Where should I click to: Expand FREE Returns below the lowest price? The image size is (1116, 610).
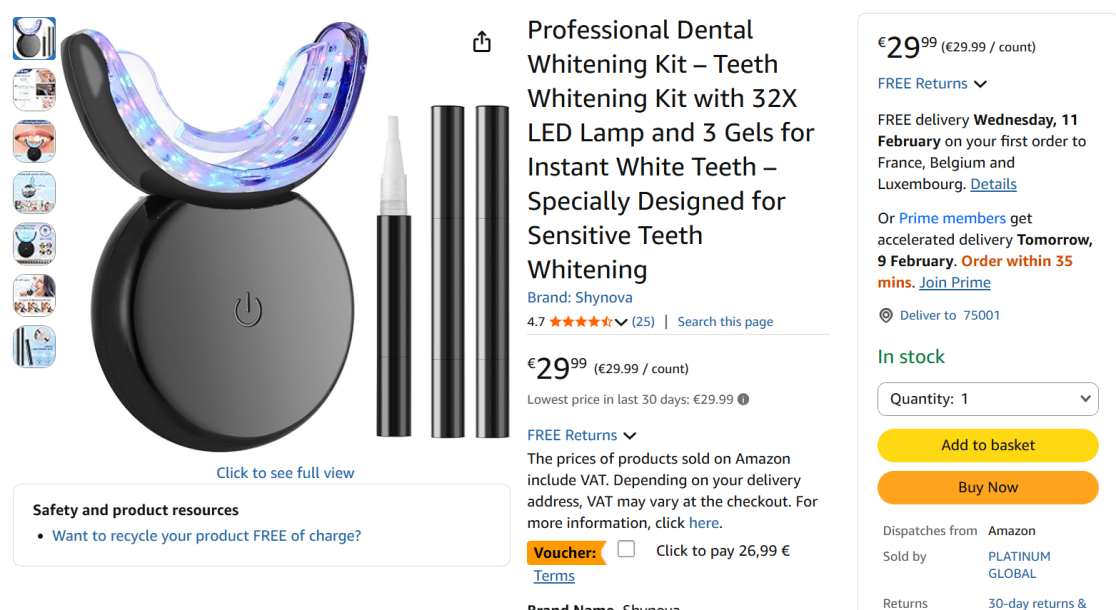point(581,436)
